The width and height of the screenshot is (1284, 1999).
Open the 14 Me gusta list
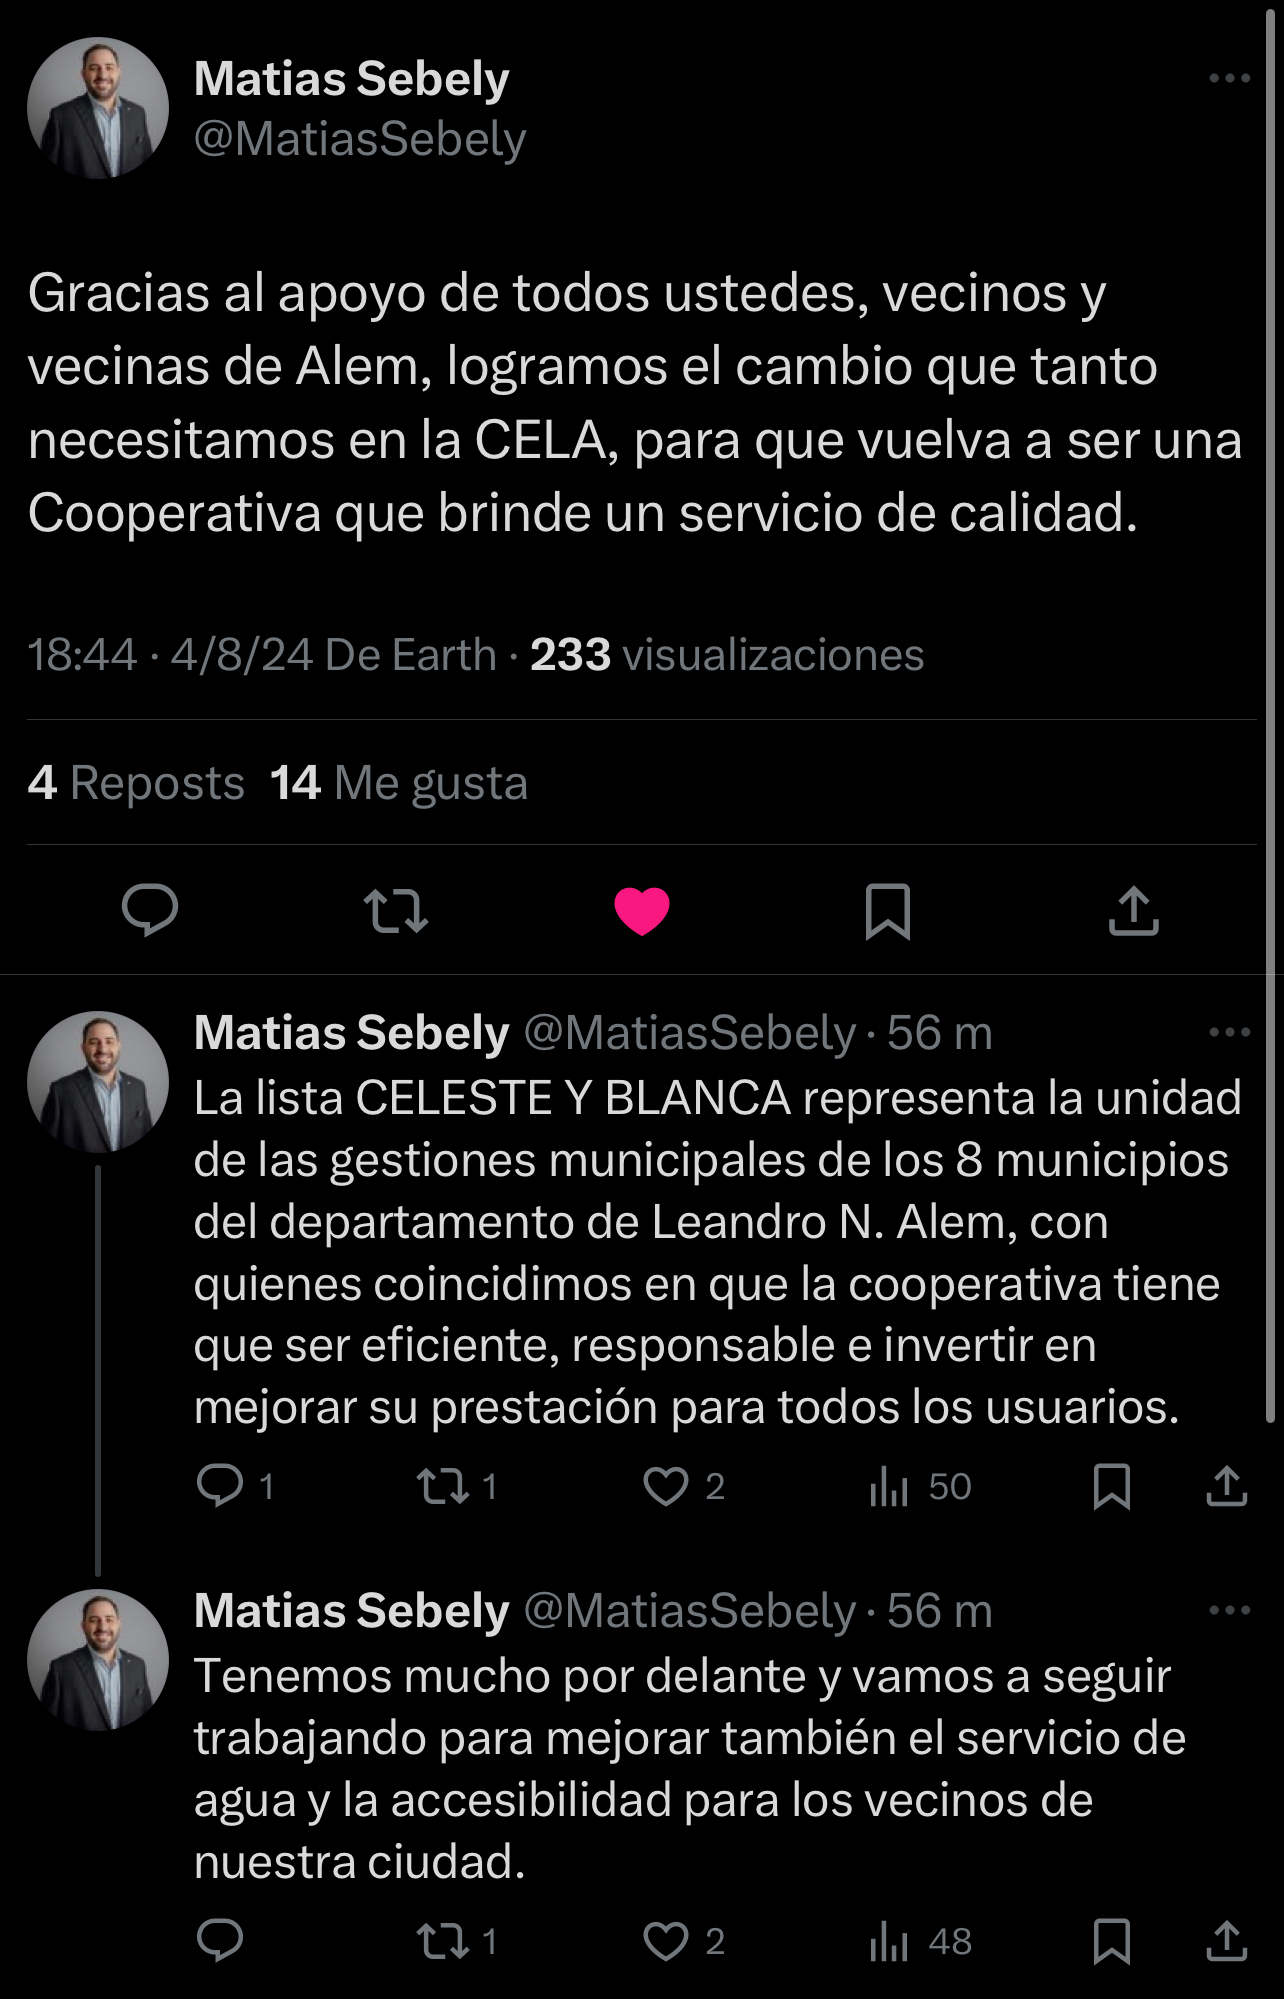click(399, 783)
